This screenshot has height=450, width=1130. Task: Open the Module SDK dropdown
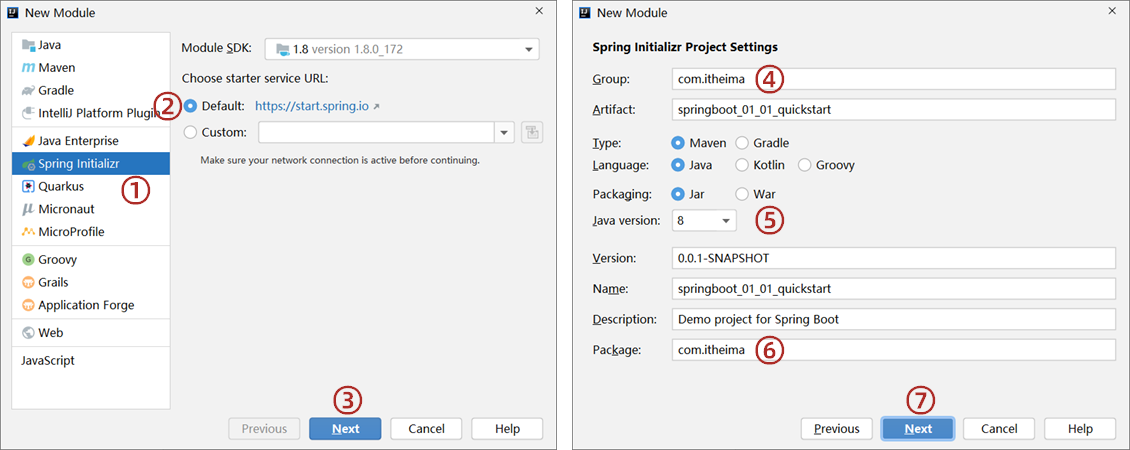coord(529,49)
